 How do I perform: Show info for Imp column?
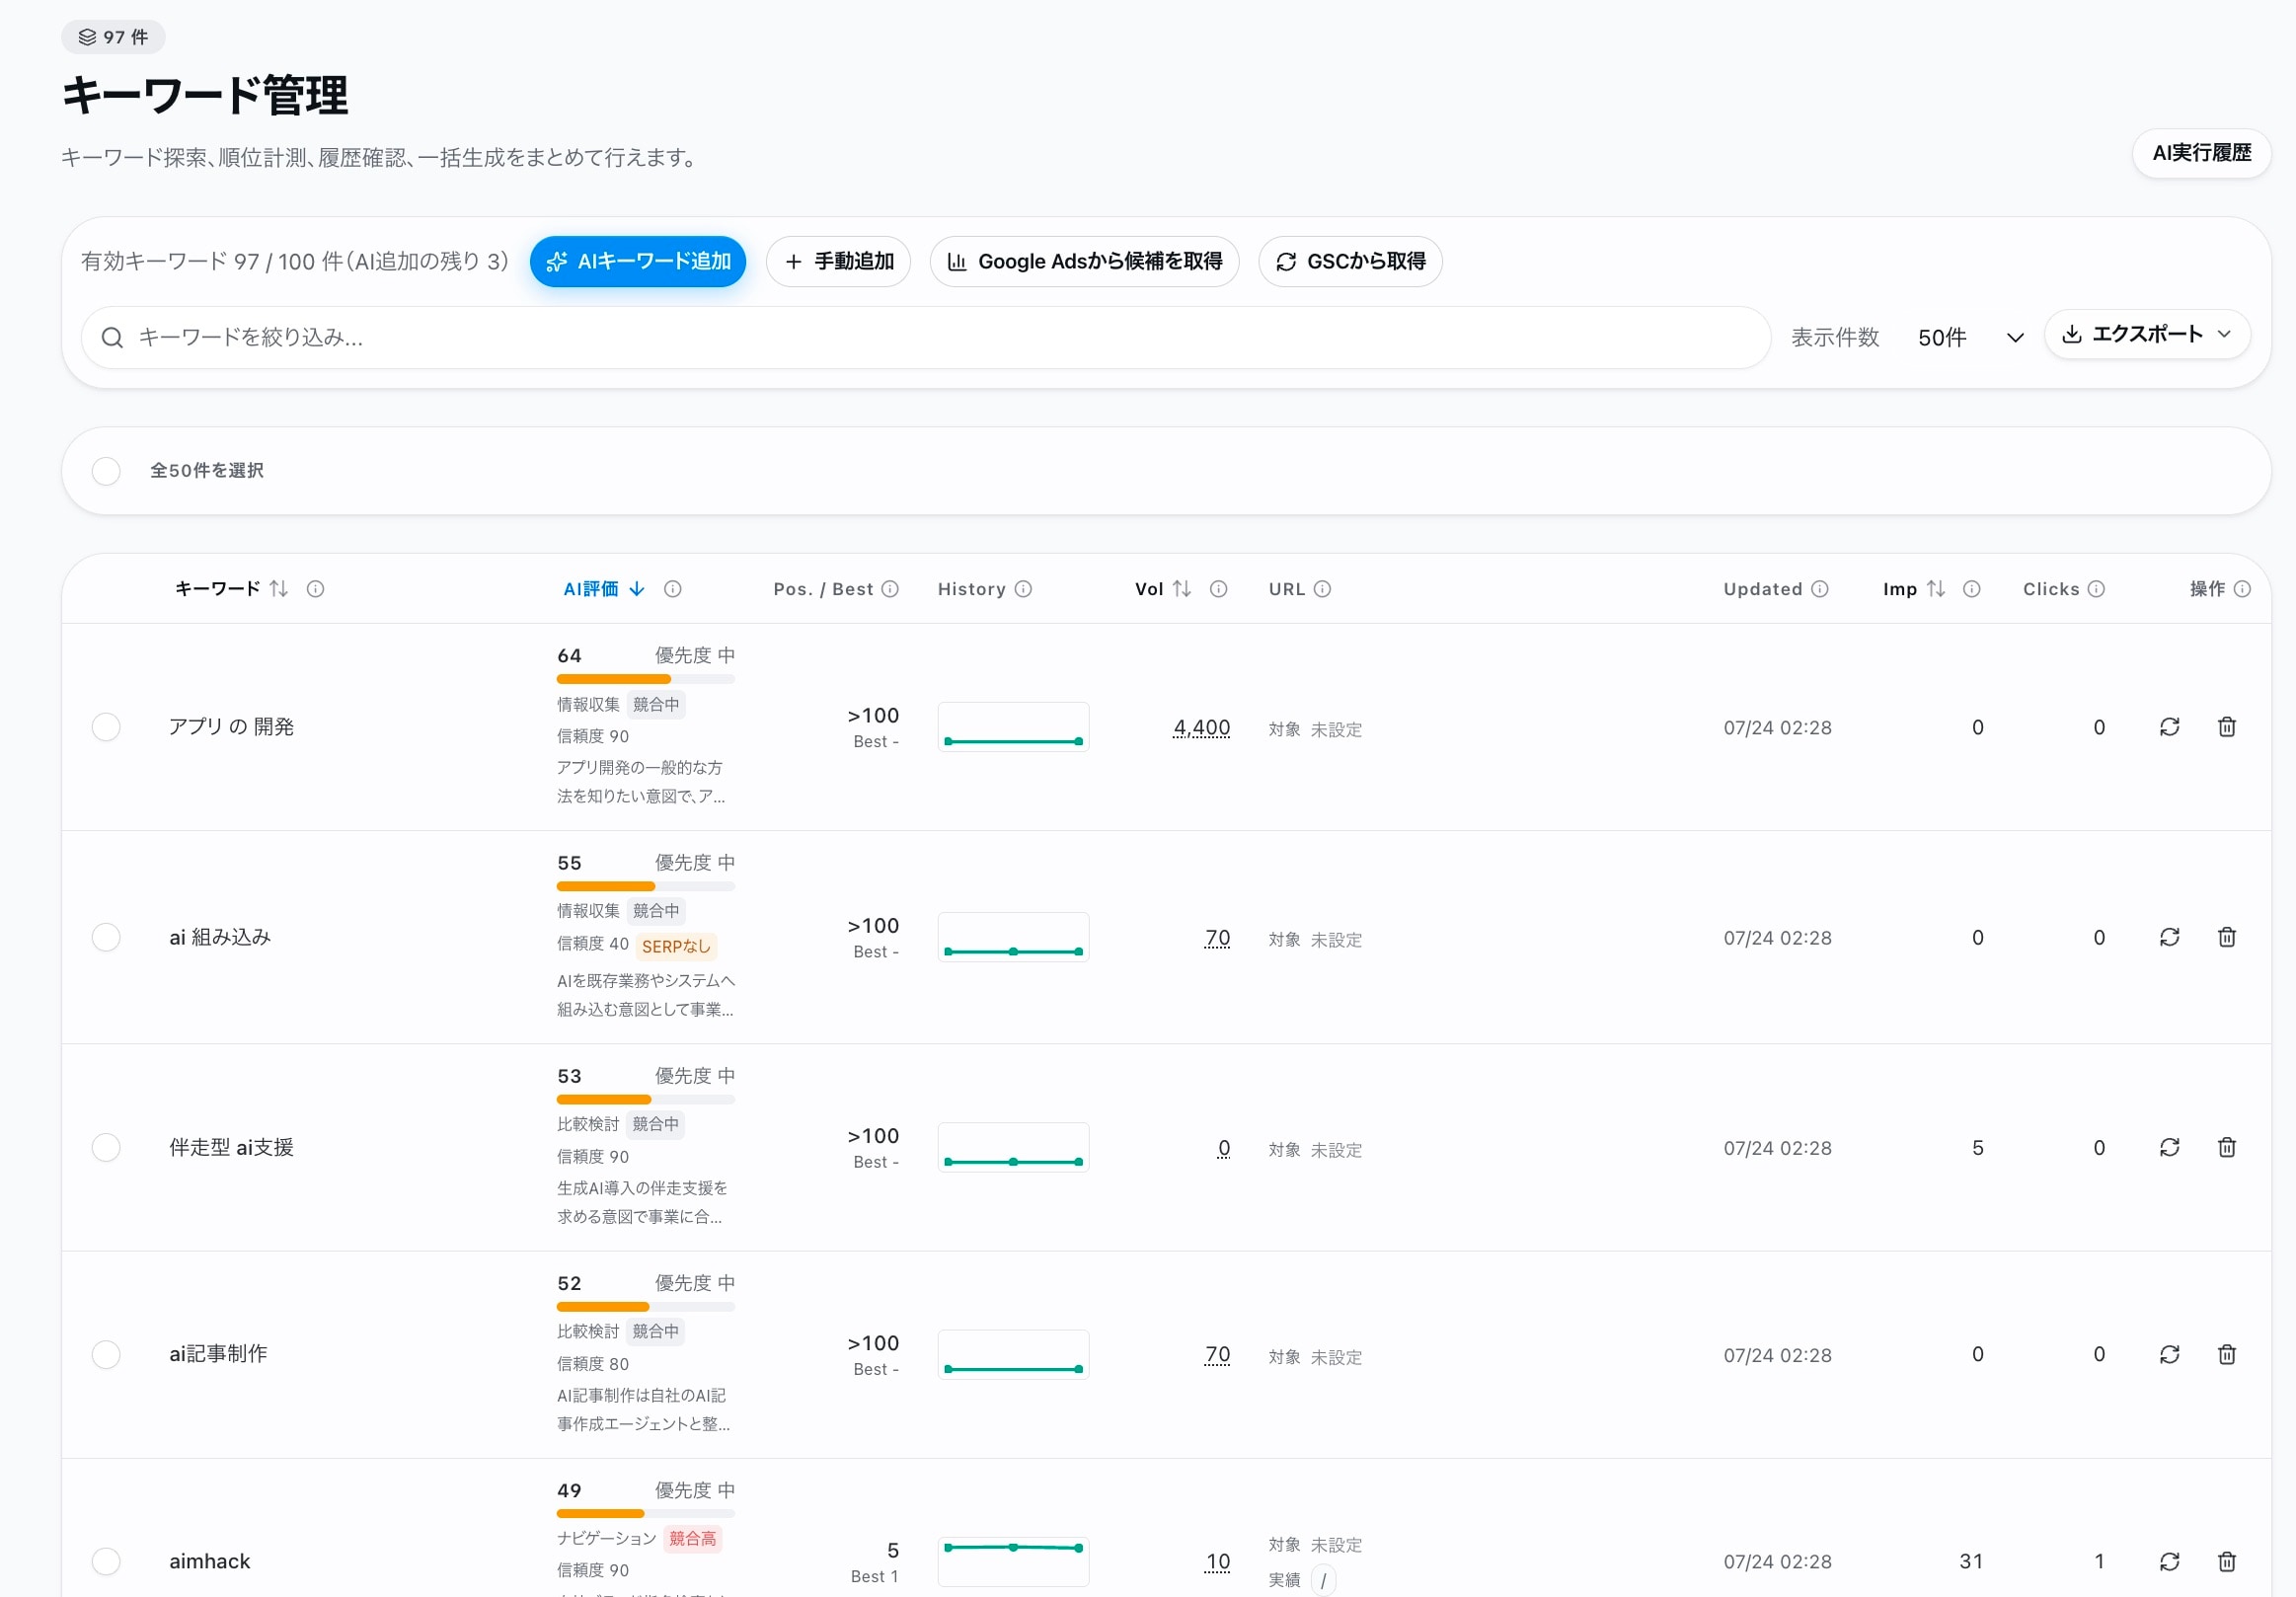[x=1971, y=589]
